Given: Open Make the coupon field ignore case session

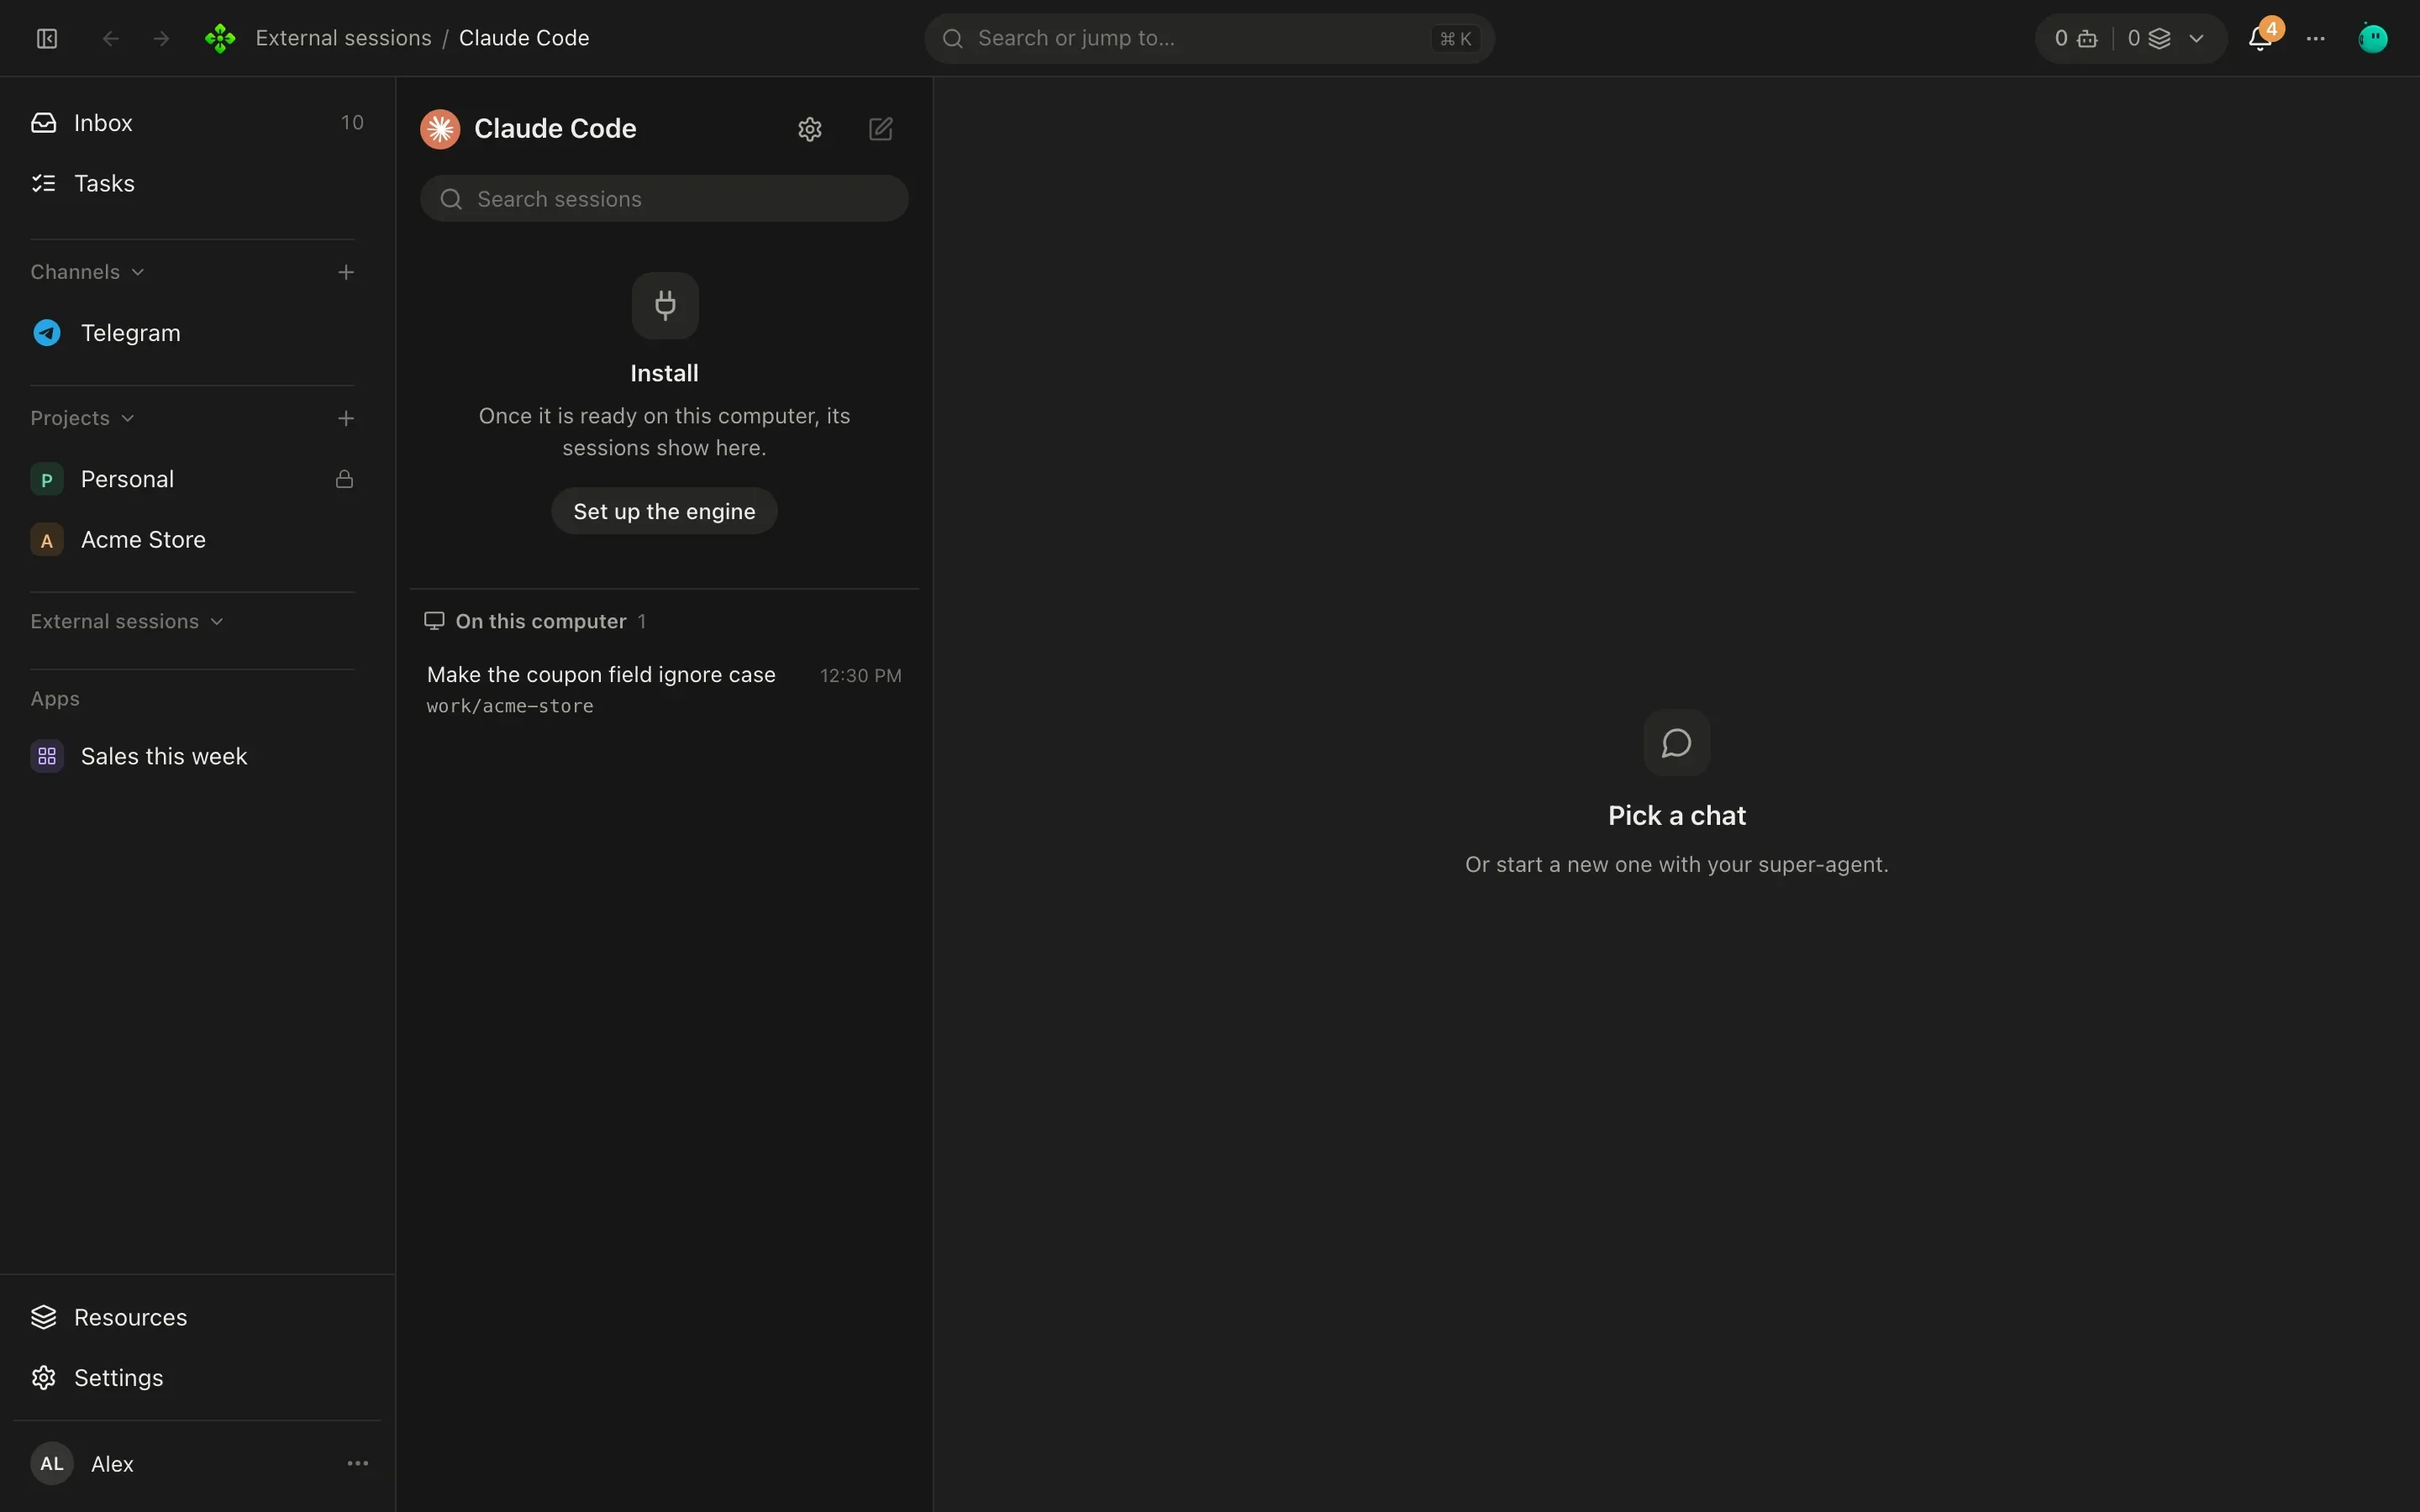Looking at the screenshot, I should pyautogui.click(x=664, y=689).
